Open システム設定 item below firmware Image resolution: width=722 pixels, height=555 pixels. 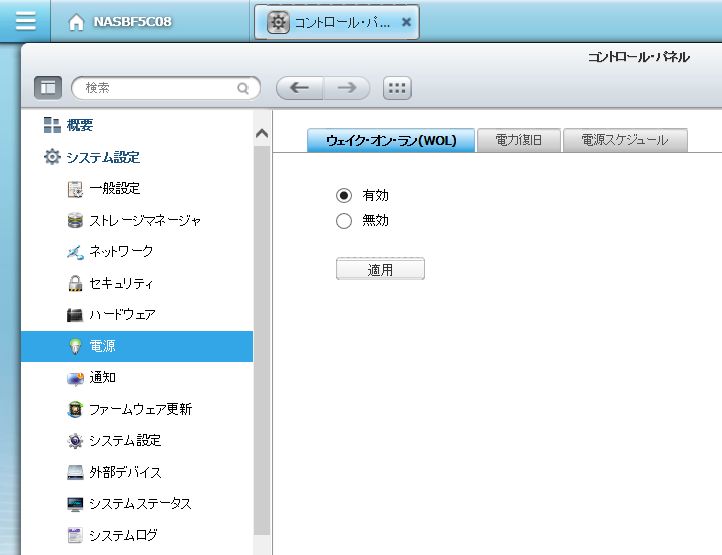[x=125, y=441]
